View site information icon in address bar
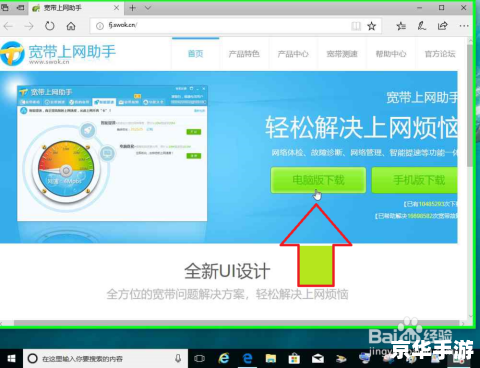 (100, 26)
